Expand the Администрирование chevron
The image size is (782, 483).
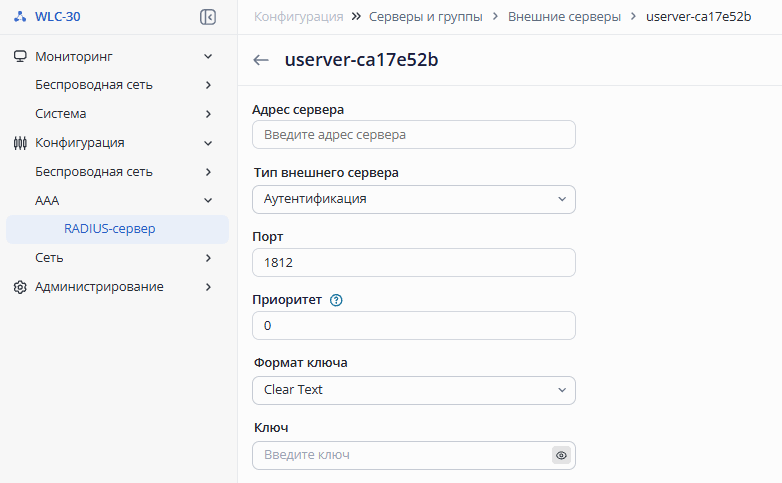[208, 287]
